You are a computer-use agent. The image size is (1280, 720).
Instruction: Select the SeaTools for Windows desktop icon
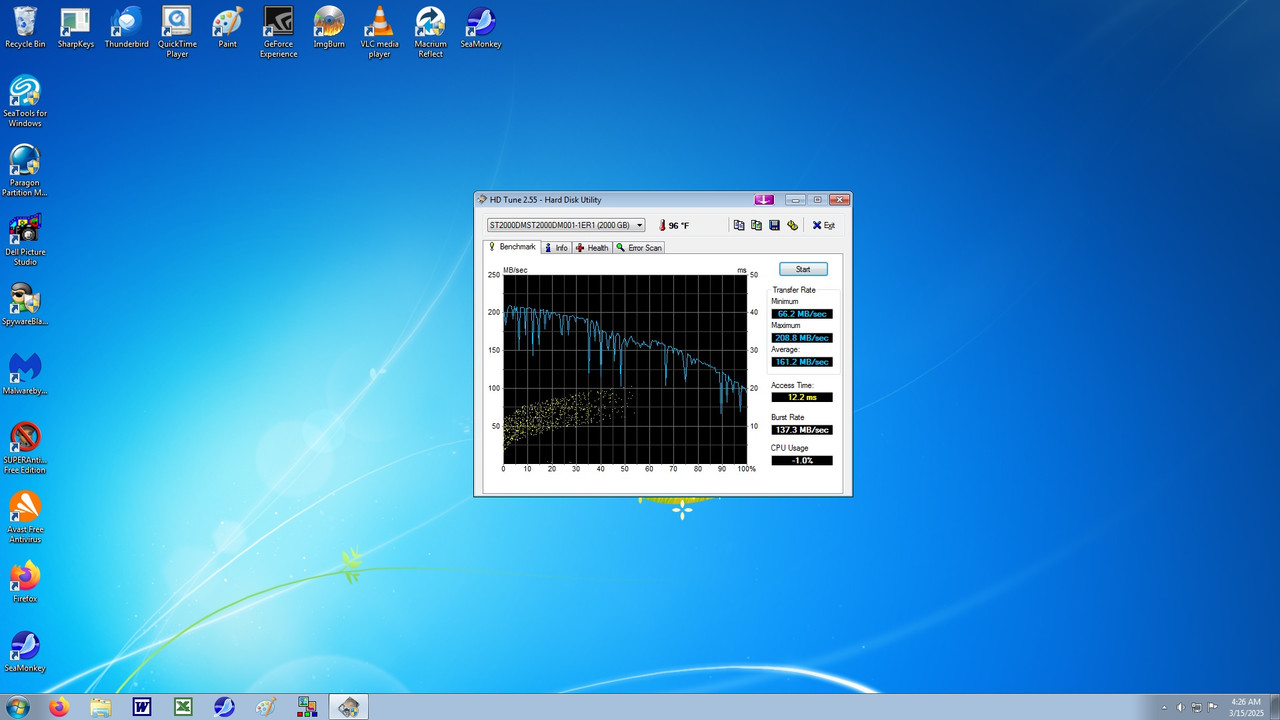[25, 101]
